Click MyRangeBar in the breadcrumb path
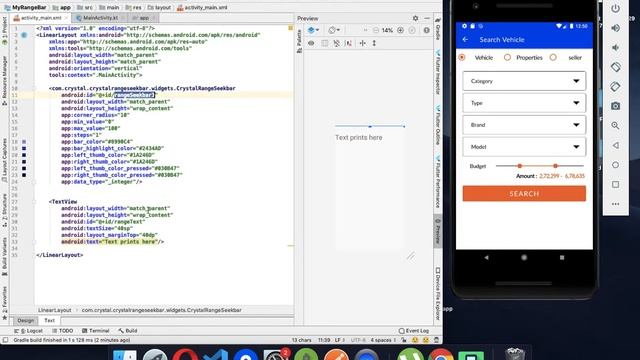 click(25, 7)
